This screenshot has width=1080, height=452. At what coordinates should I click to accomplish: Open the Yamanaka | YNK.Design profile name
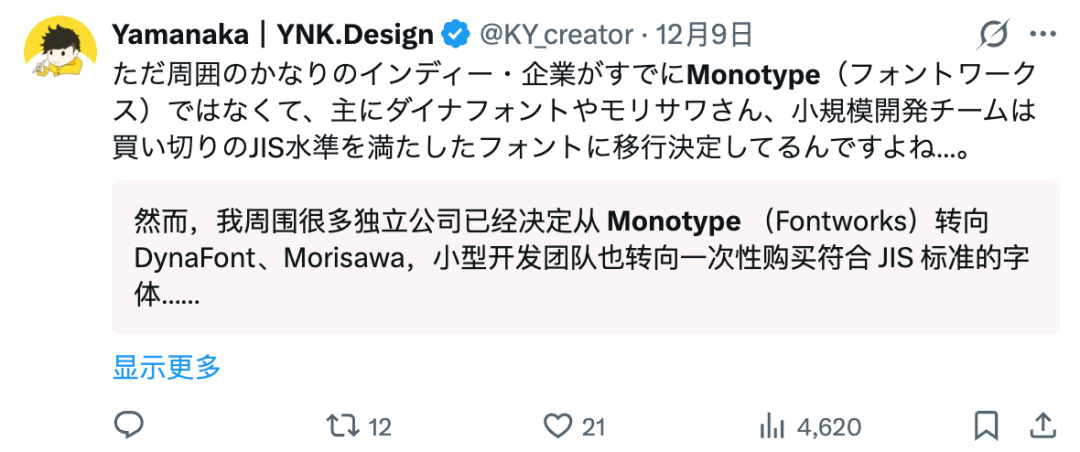(272, 36)
